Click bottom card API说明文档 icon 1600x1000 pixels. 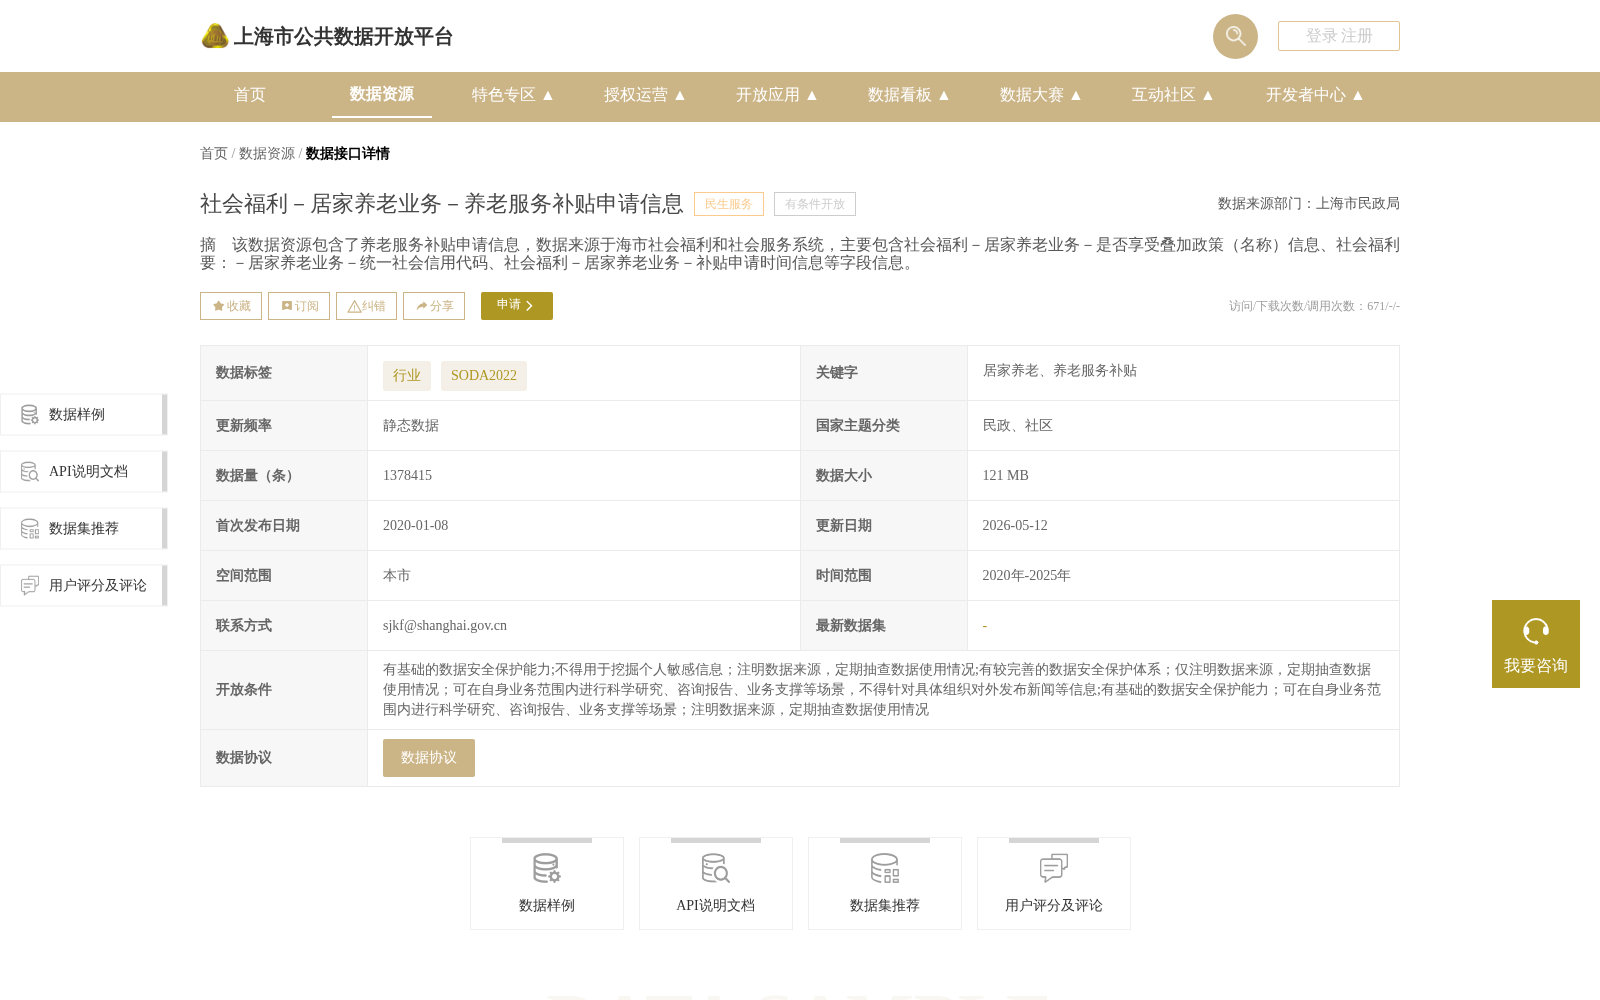(x=715, y=868)
